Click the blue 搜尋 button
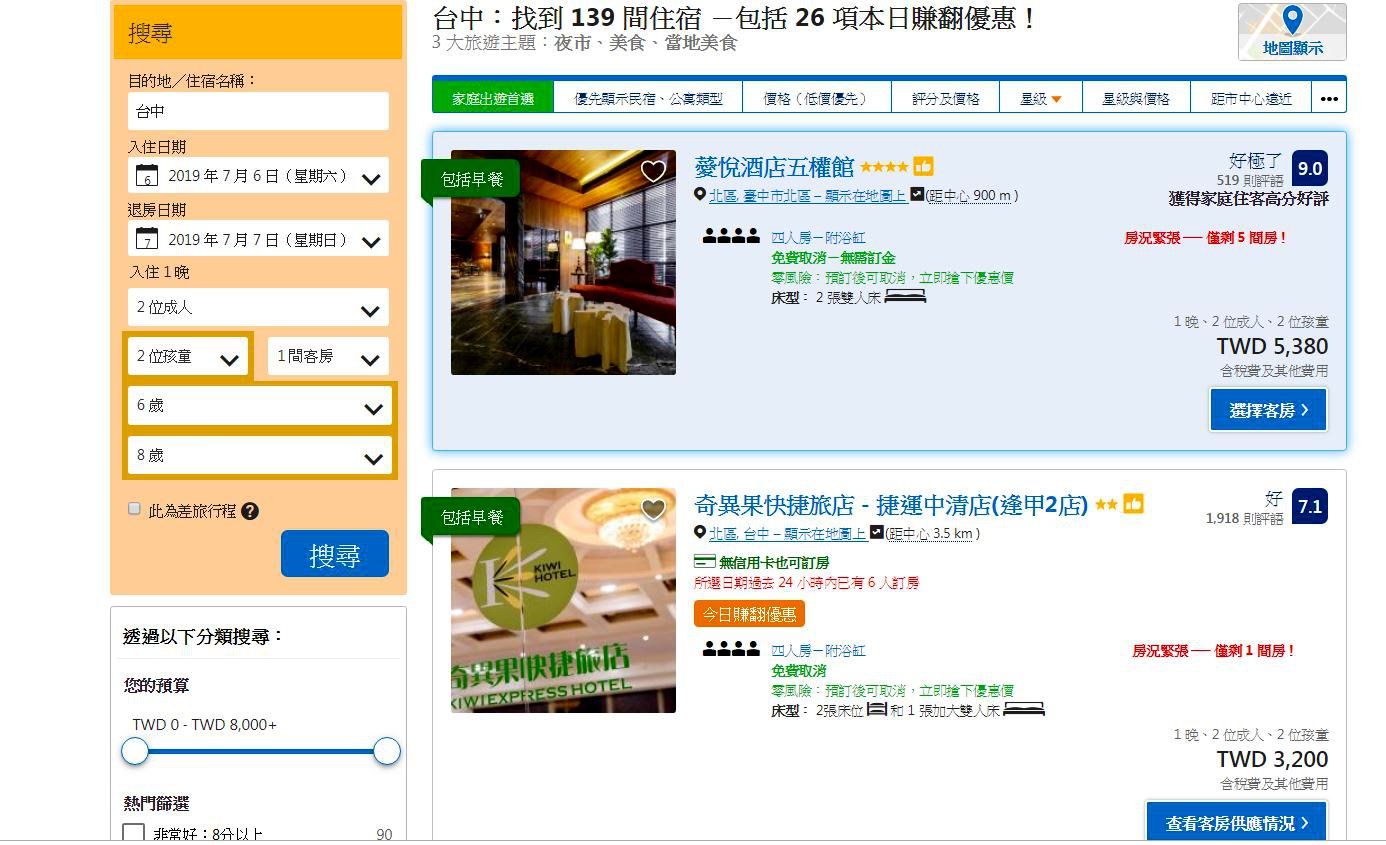This screenshot has height=845, width=1386. (334, 554)
